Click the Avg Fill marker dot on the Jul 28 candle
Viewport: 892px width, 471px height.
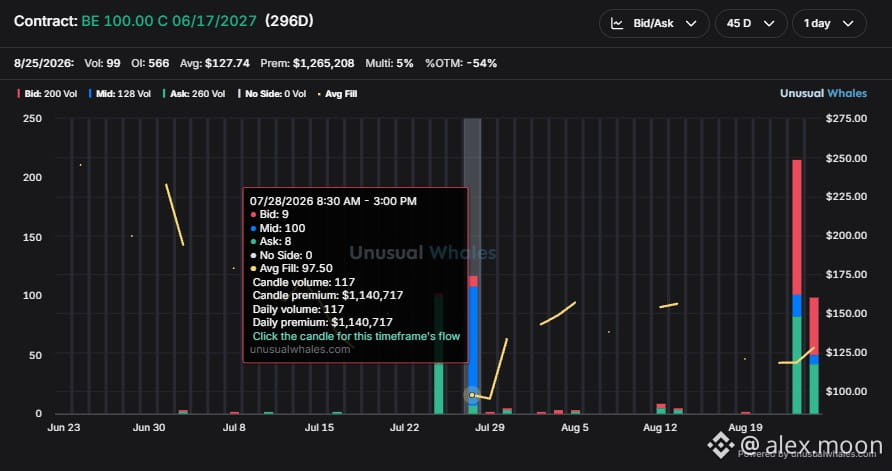click(x=472, y=395)
